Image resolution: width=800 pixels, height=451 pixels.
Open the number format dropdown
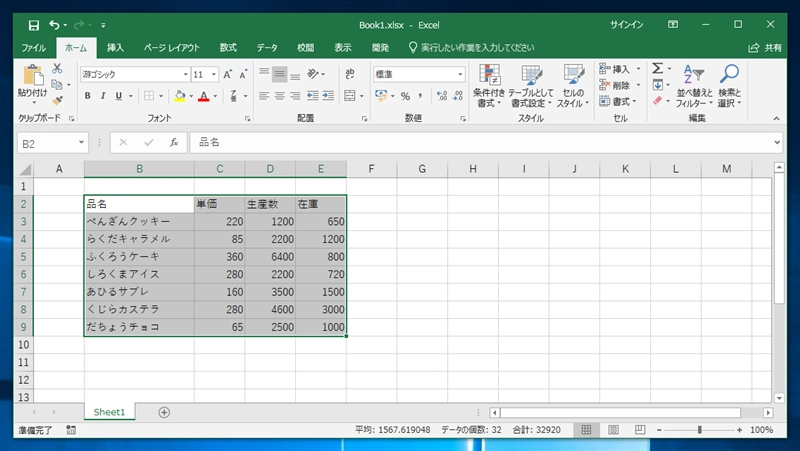point(460,74)
